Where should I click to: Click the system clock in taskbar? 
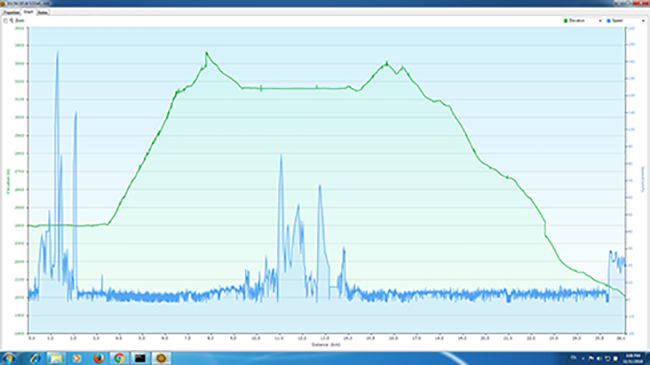(633, 358)
